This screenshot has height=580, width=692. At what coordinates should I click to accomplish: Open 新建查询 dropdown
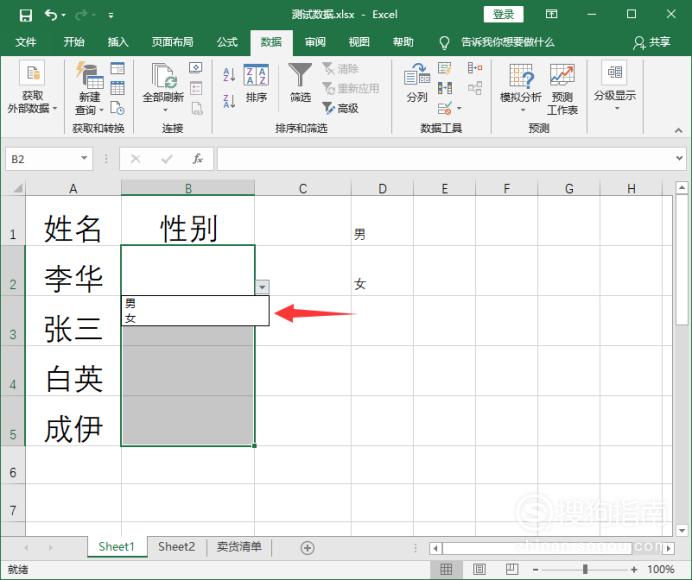tap(90, 88)
